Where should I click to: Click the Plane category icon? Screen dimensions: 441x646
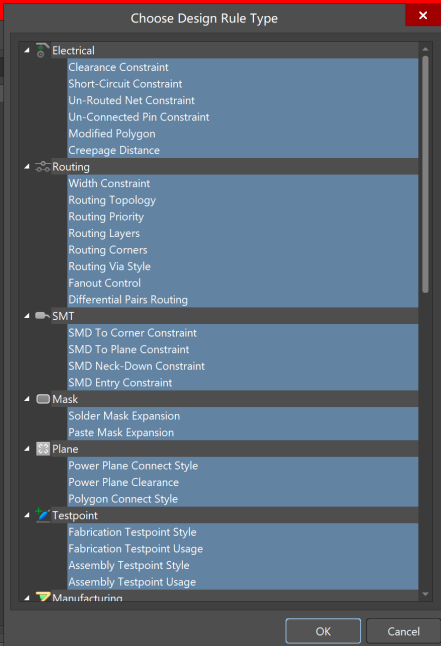tap(43, 449)
